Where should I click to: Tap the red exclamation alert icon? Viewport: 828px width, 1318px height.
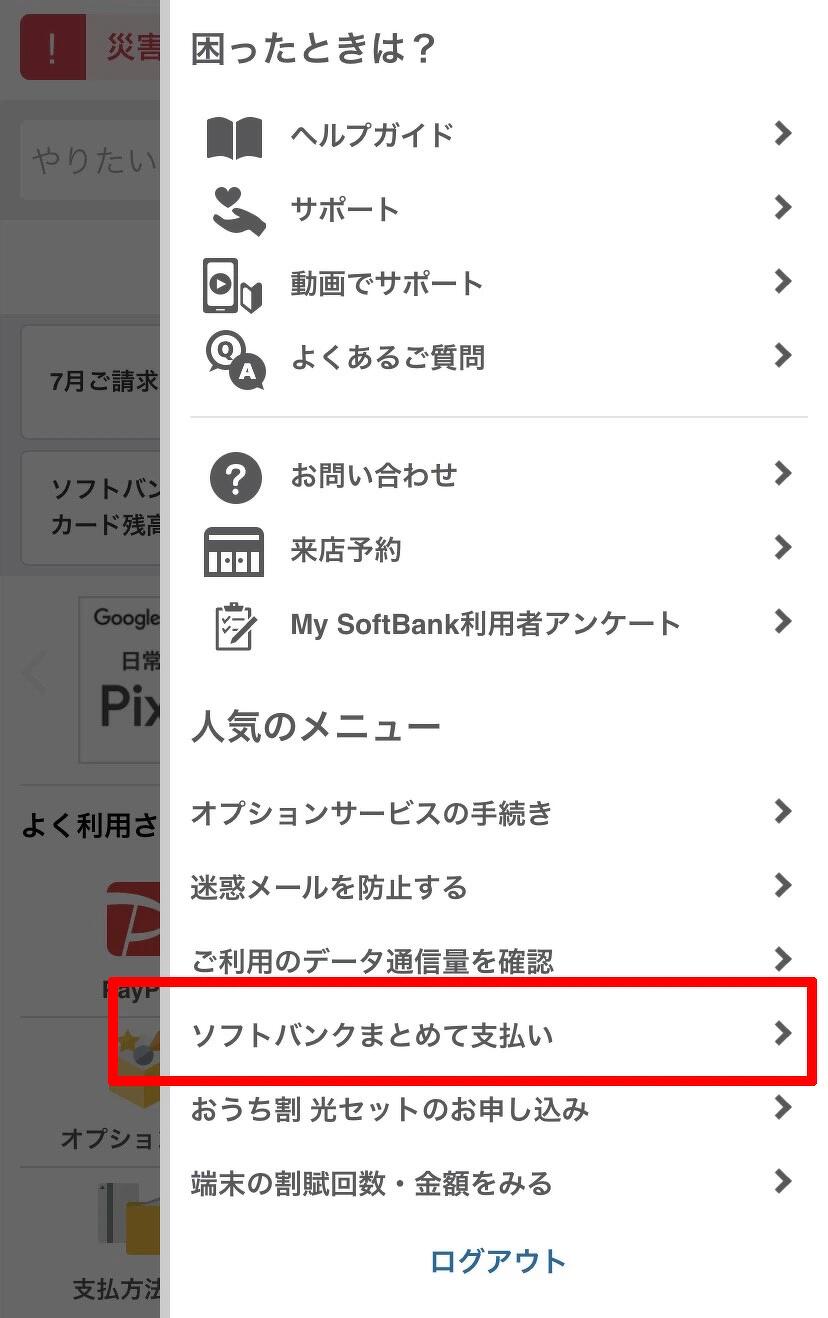(53, 47)
